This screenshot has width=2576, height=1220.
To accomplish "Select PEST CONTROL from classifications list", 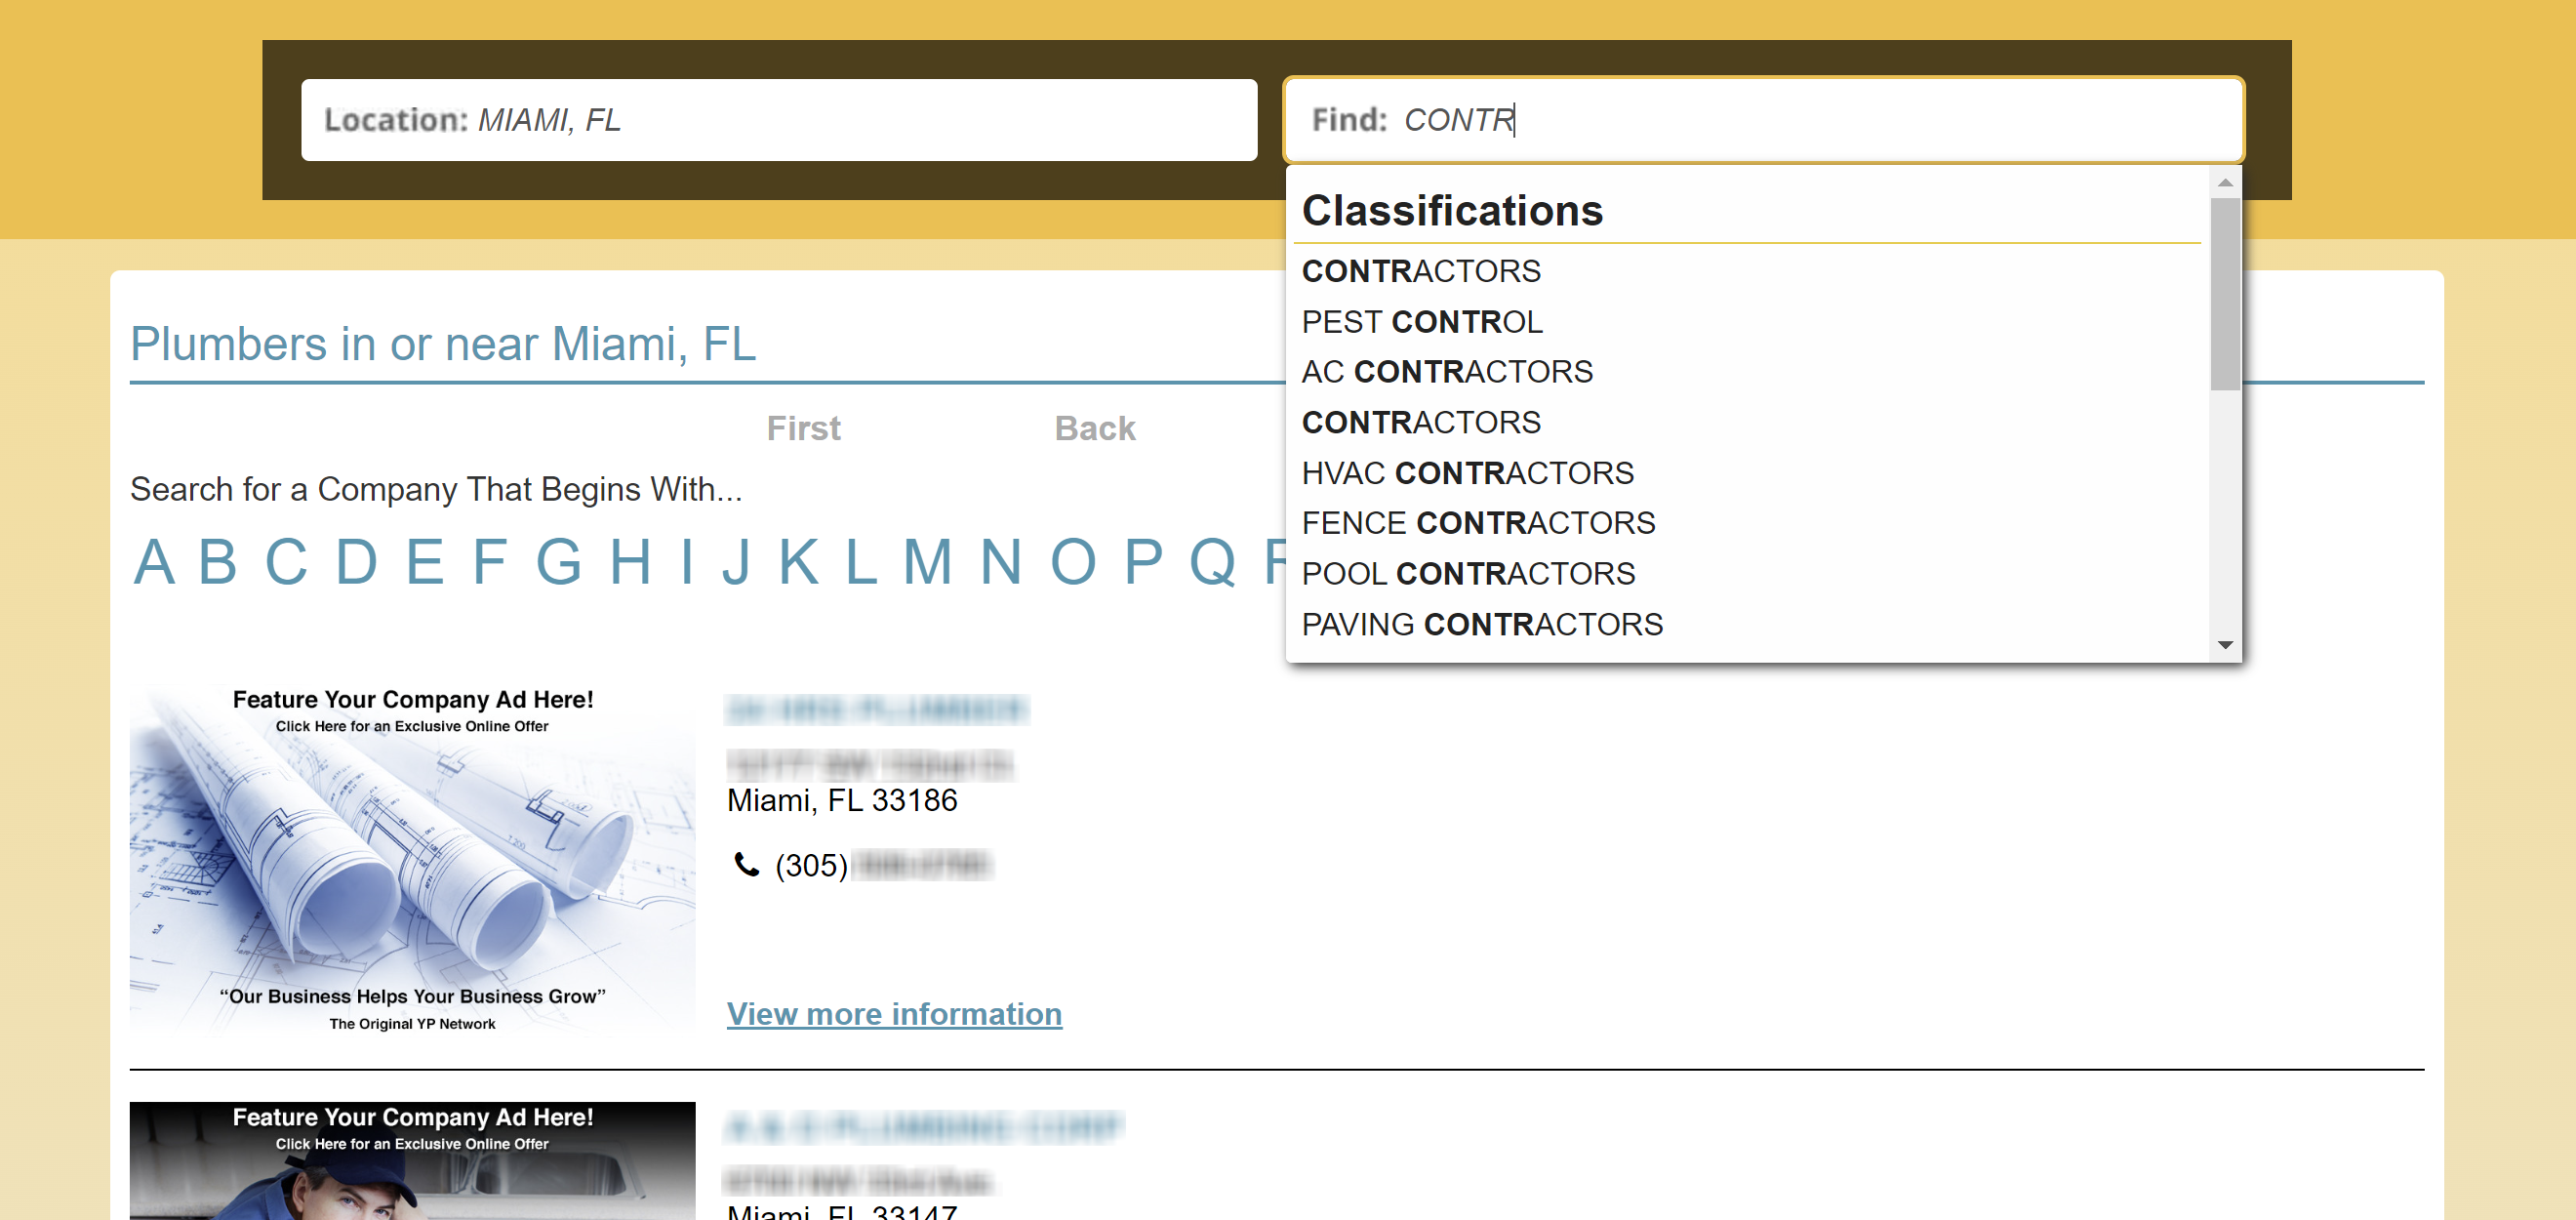I will [1423, 322].
